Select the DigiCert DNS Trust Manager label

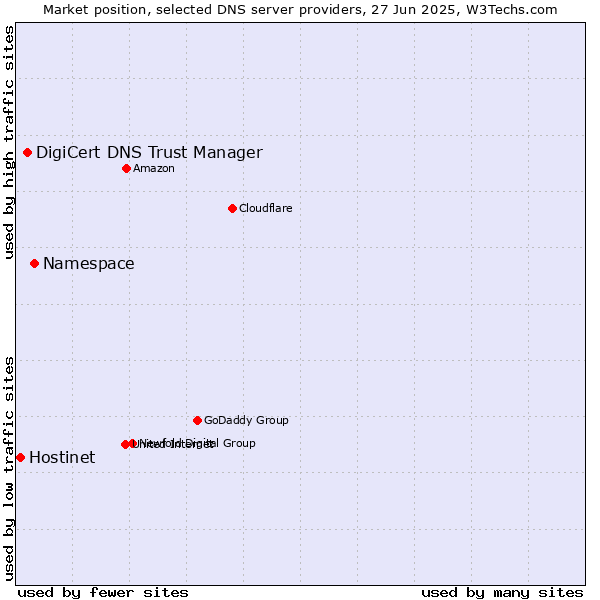(x=149, y=153)
